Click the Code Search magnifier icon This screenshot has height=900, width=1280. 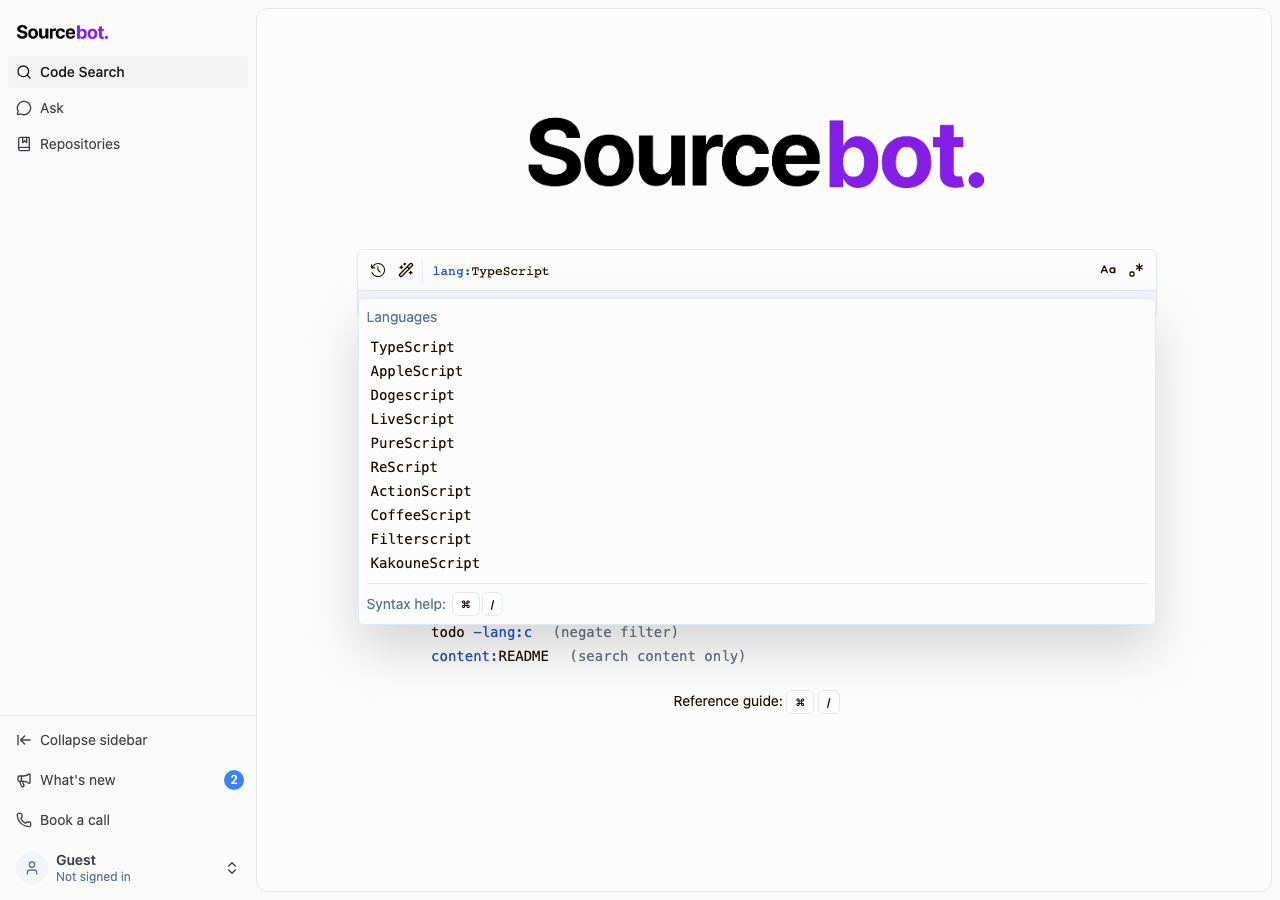(x=24, y=72)
